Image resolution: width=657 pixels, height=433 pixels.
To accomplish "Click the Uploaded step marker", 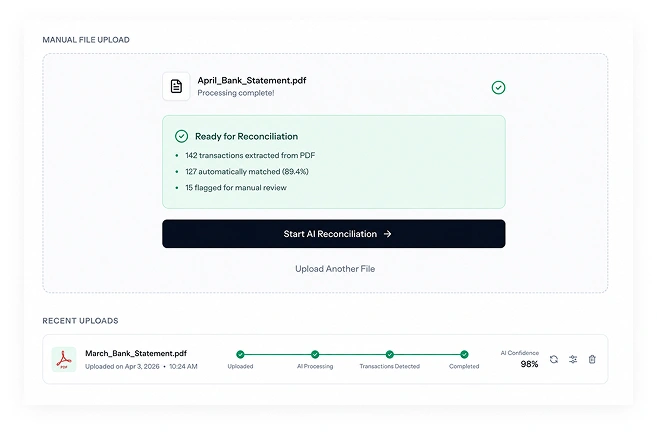I will point(240,354).
